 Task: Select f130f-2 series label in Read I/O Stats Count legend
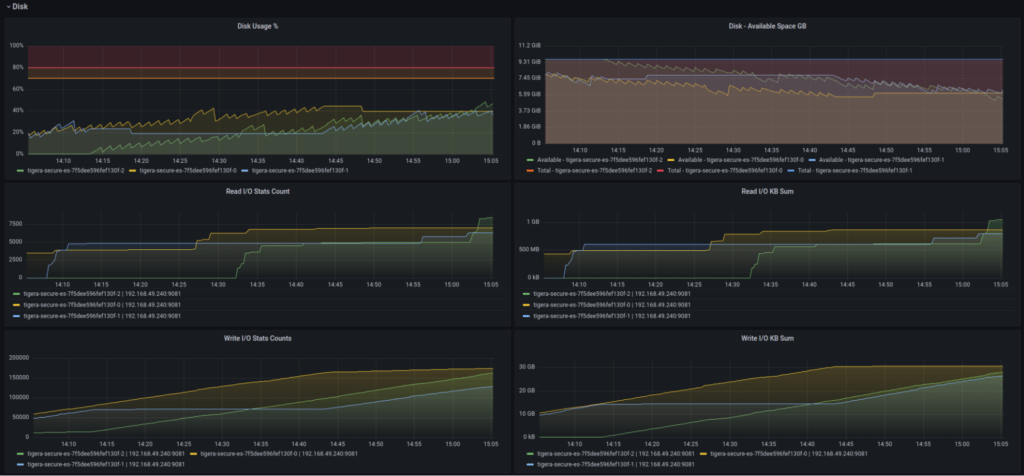102,294
